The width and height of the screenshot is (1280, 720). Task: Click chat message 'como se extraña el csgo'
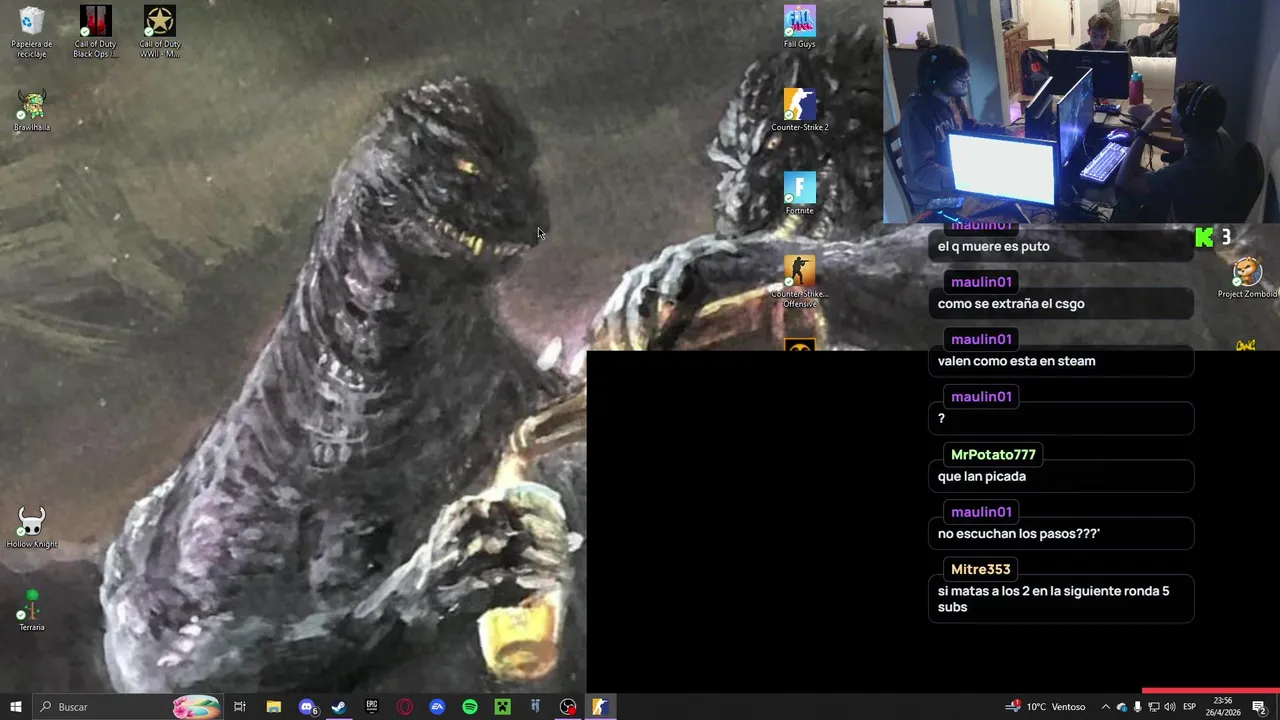pyautogui.click(x=1061, y=304)
